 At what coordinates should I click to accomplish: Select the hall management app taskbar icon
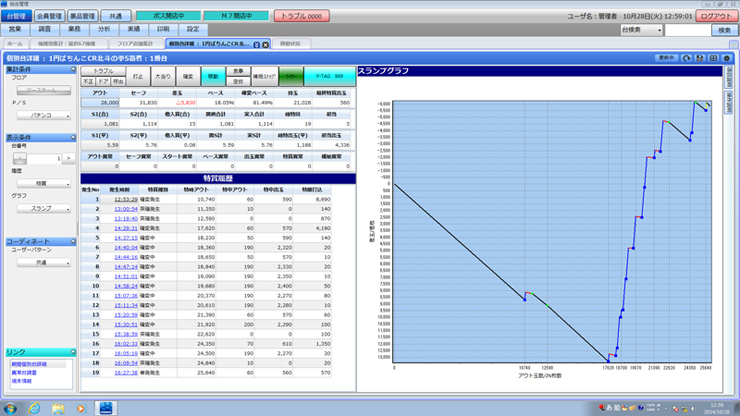(x=106, y=408)
